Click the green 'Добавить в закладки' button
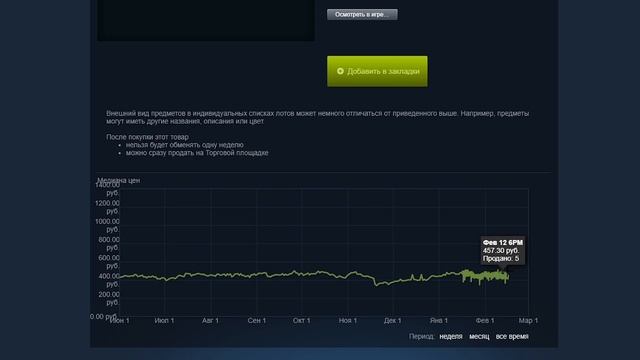Screen dimensions: 640x360 377,71
